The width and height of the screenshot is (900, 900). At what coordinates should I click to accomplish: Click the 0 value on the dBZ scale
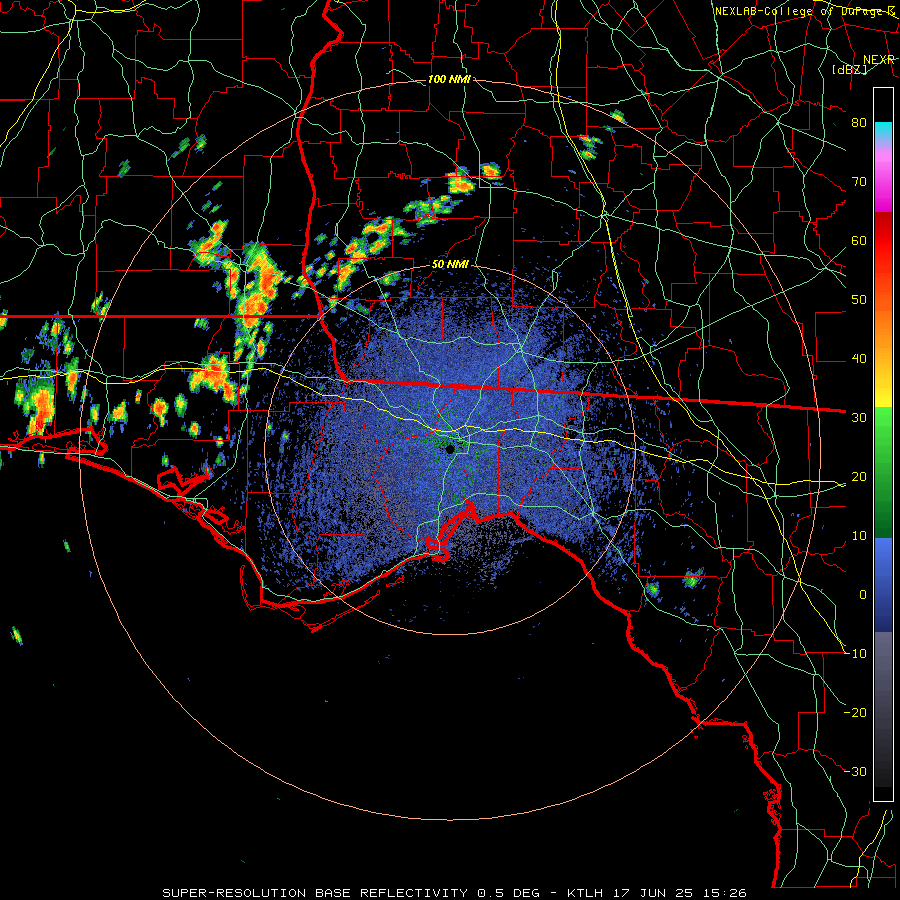click(x=863, y=595)
